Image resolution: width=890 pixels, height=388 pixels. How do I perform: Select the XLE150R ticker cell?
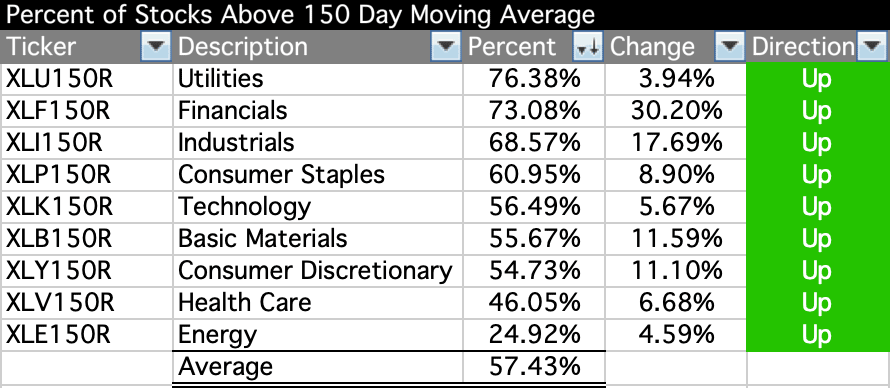point(87,335)
